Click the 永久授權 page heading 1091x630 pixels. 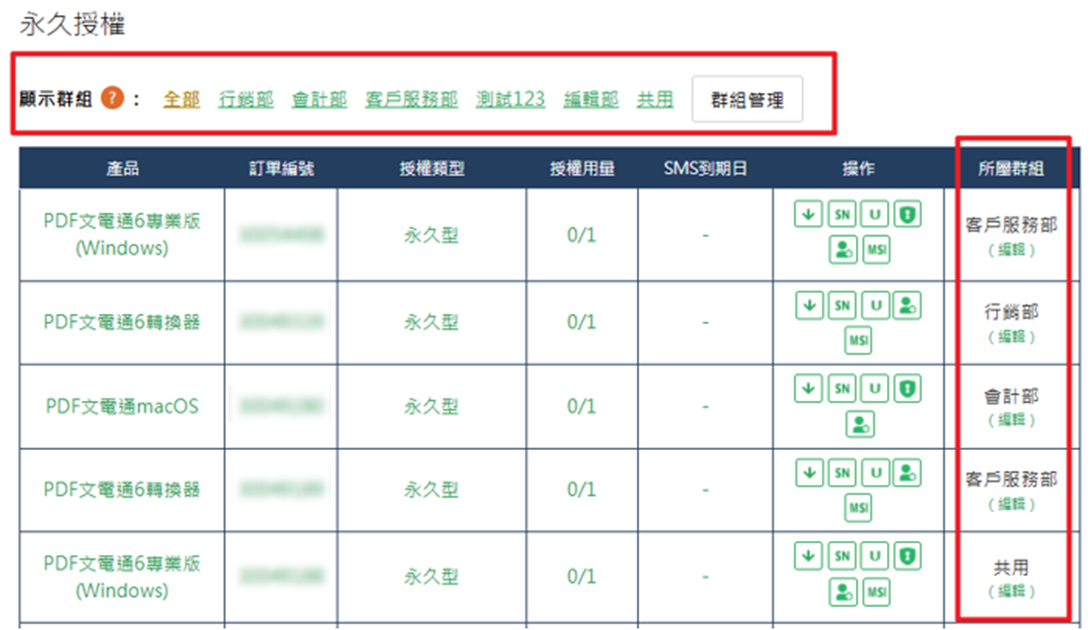click(x=72, y=25)
